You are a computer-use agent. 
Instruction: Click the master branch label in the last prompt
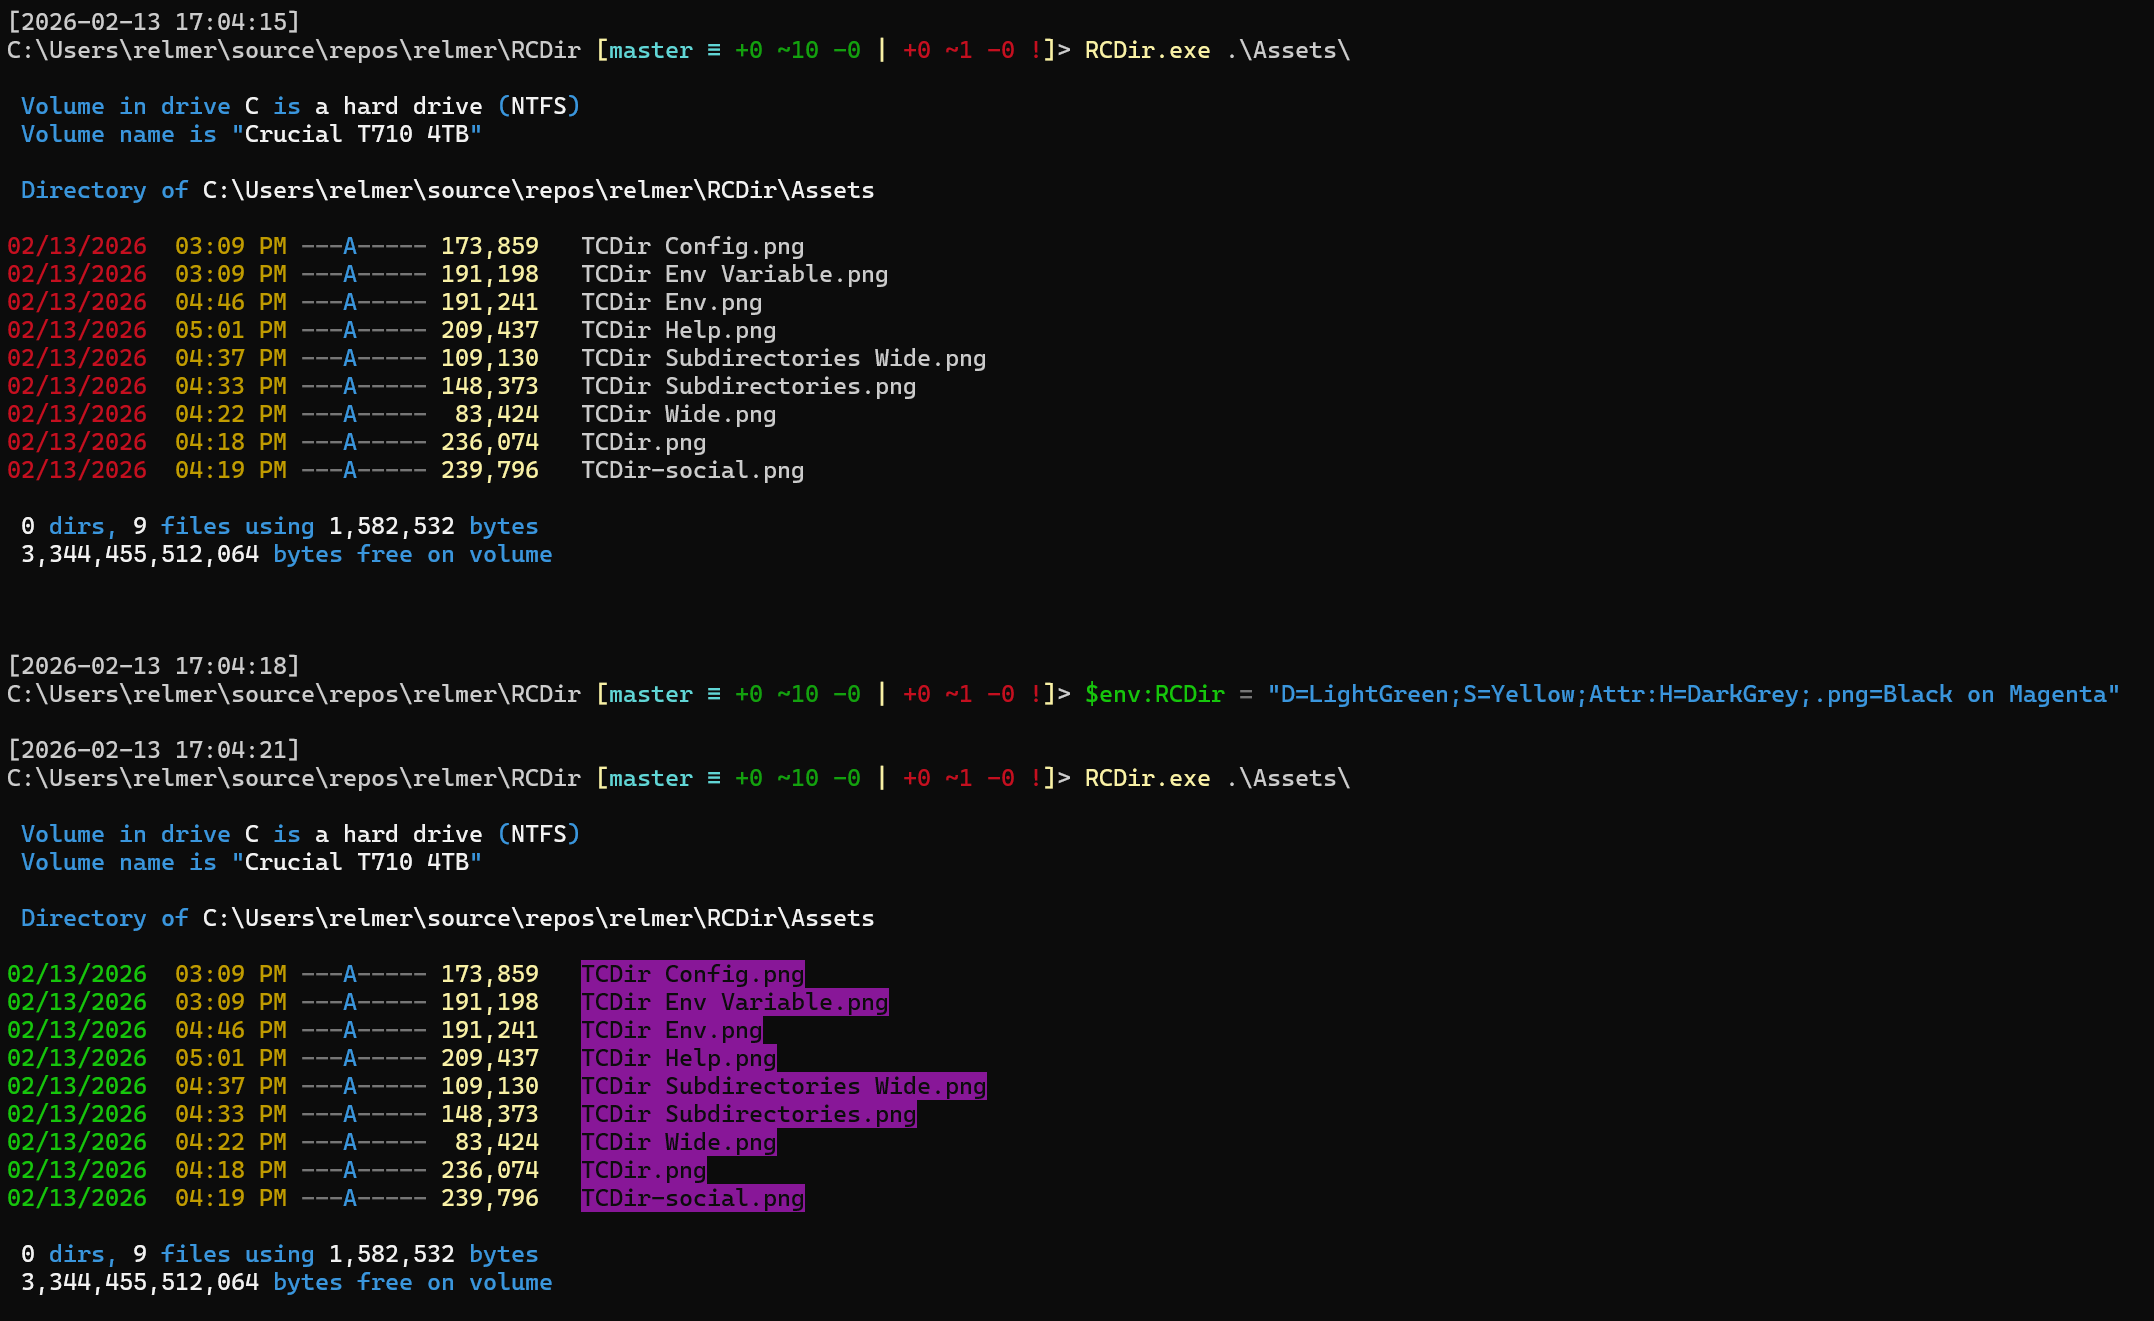[x=650, y=778]
